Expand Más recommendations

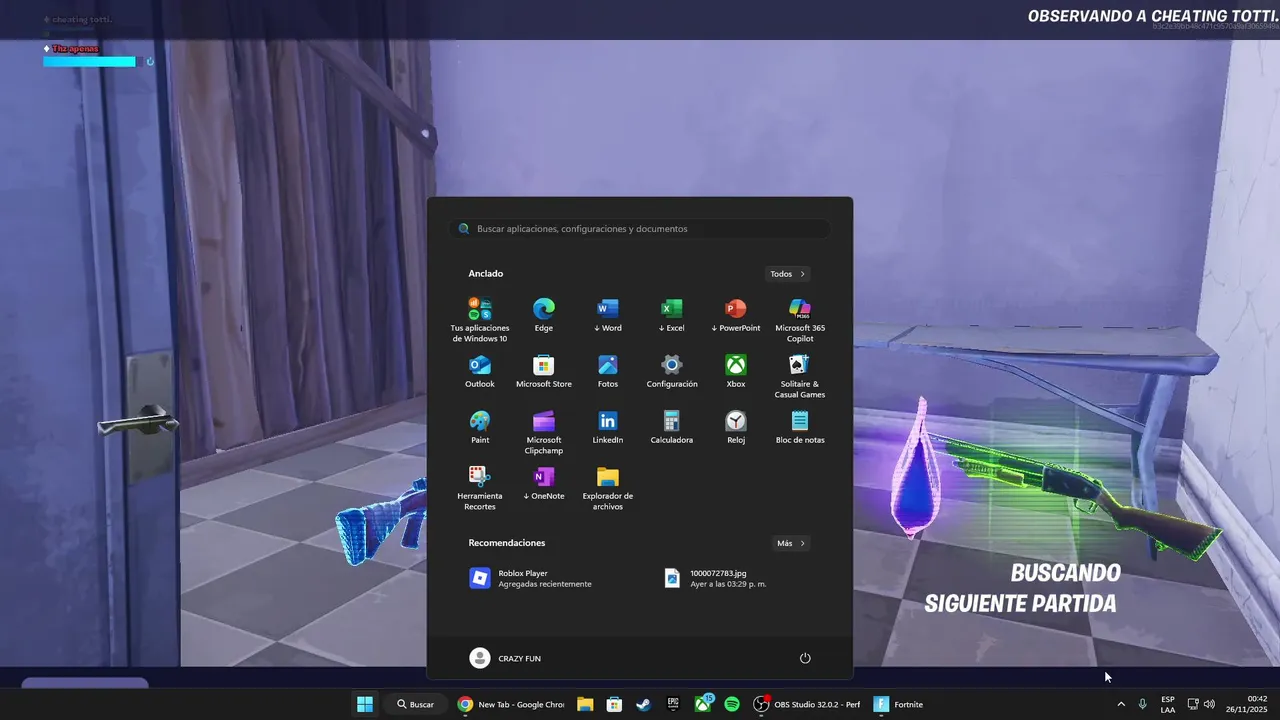pos(791,543)
